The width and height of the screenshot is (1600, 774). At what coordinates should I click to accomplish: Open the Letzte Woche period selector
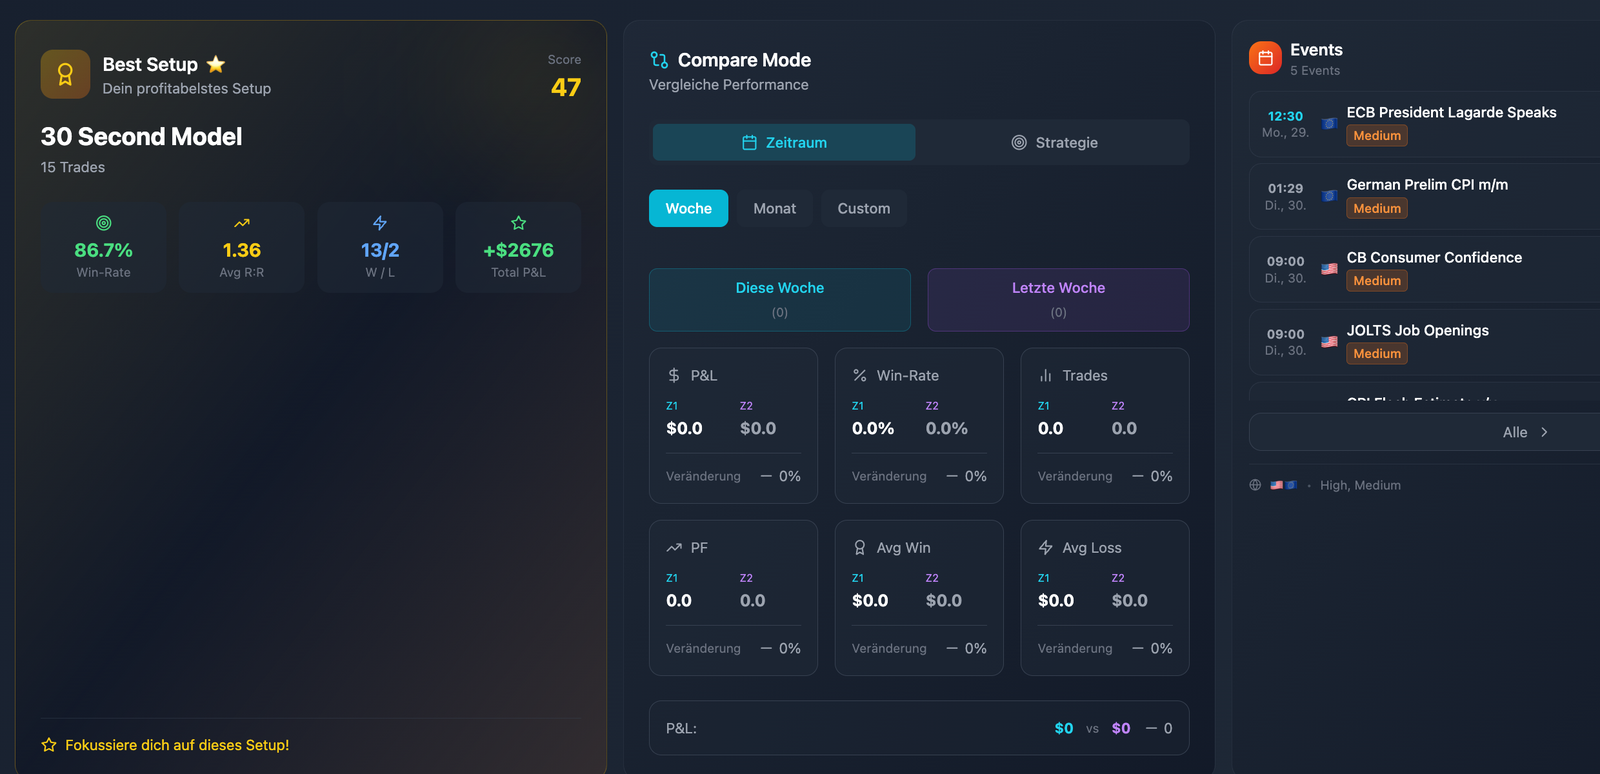(x=1058, y=300)
